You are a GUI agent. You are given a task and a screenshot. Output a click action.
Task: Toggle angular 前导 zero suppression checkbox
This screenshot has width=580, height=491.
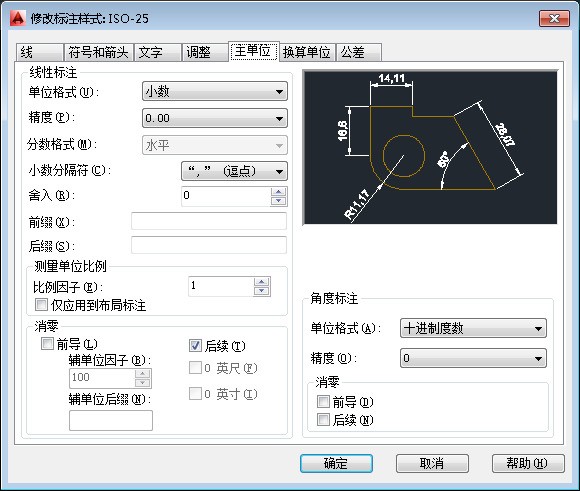tap(323, 401)
